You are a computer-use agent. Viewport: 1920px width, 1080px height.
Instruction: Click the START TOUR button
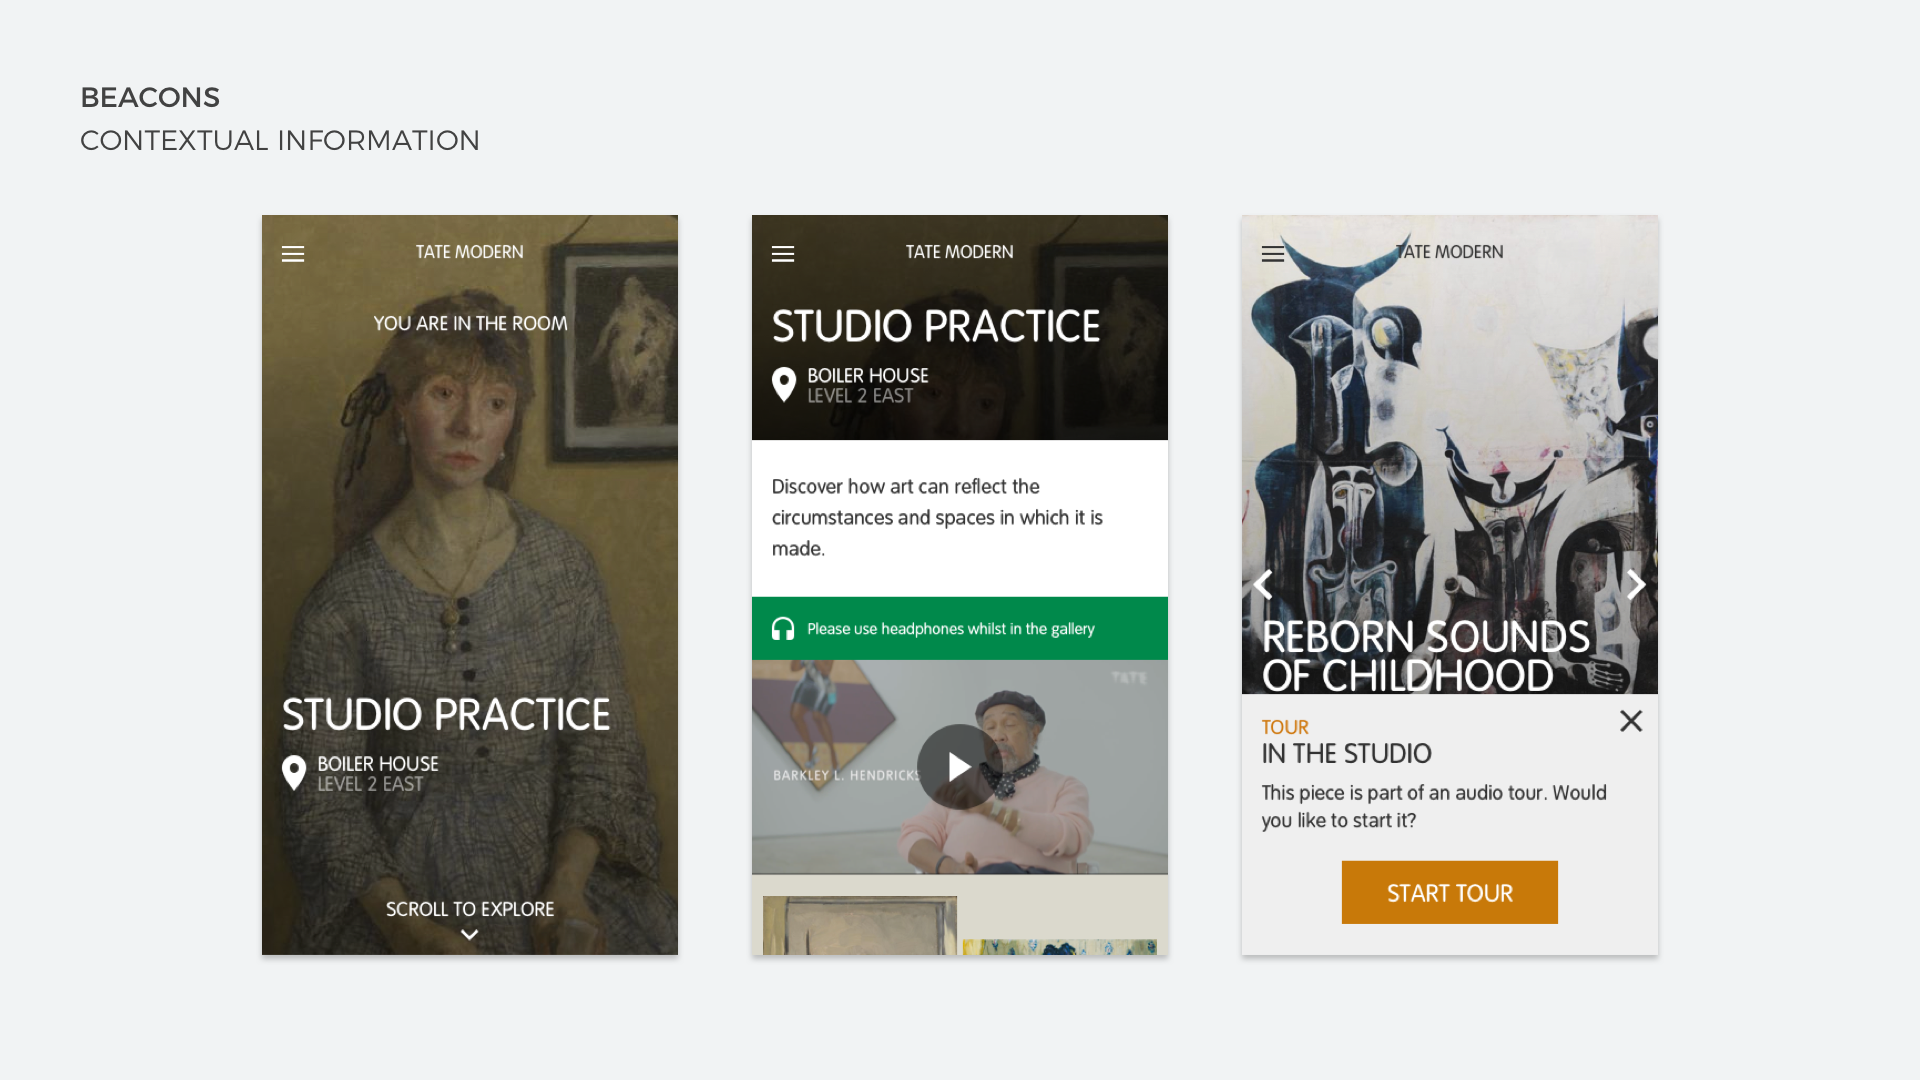(x=1450, y=892)
